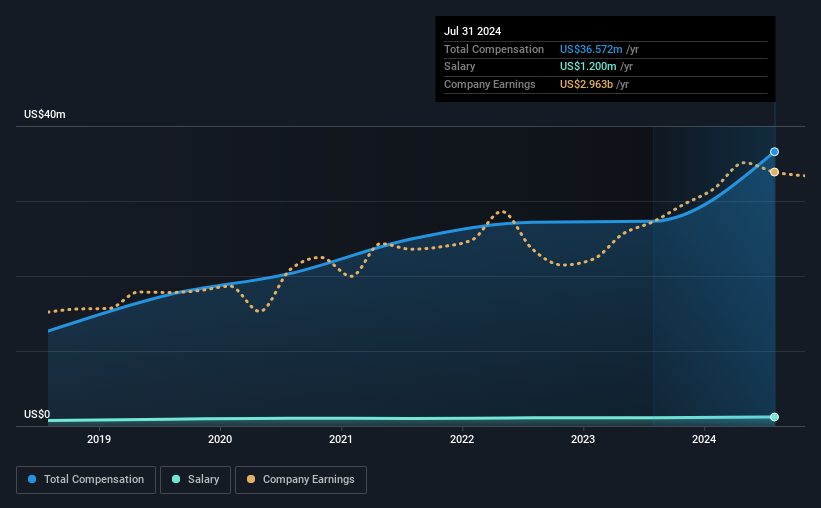Click the Jul 31 2024 tooltip date
Viewport: 821px width, 508px height.
[472, 31]
